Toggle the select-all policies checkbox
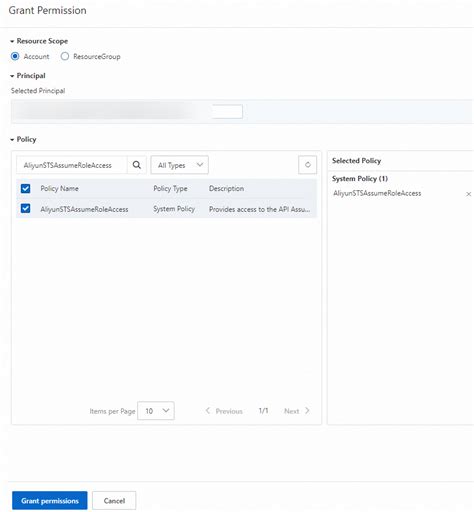Screen dimensions: 474x512 tap(25, 189)
